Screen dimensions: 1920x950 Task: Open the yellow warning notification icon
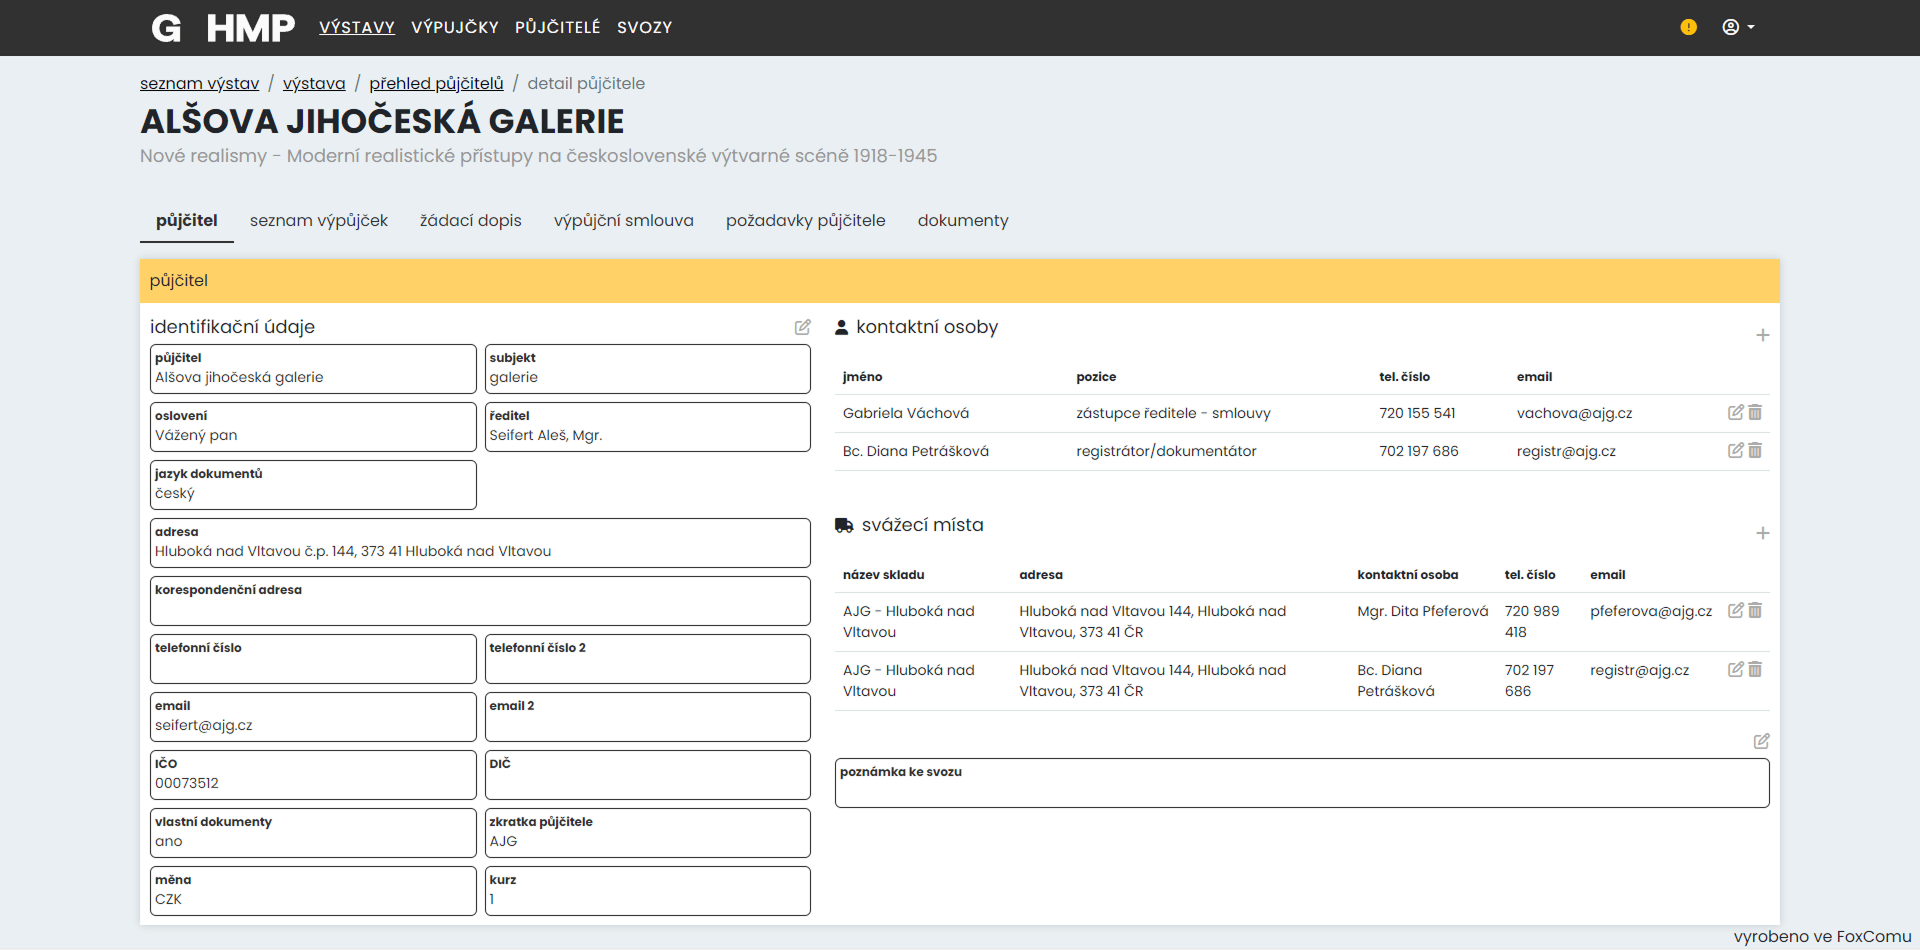pyautogui.click(x=1689, y=27)
